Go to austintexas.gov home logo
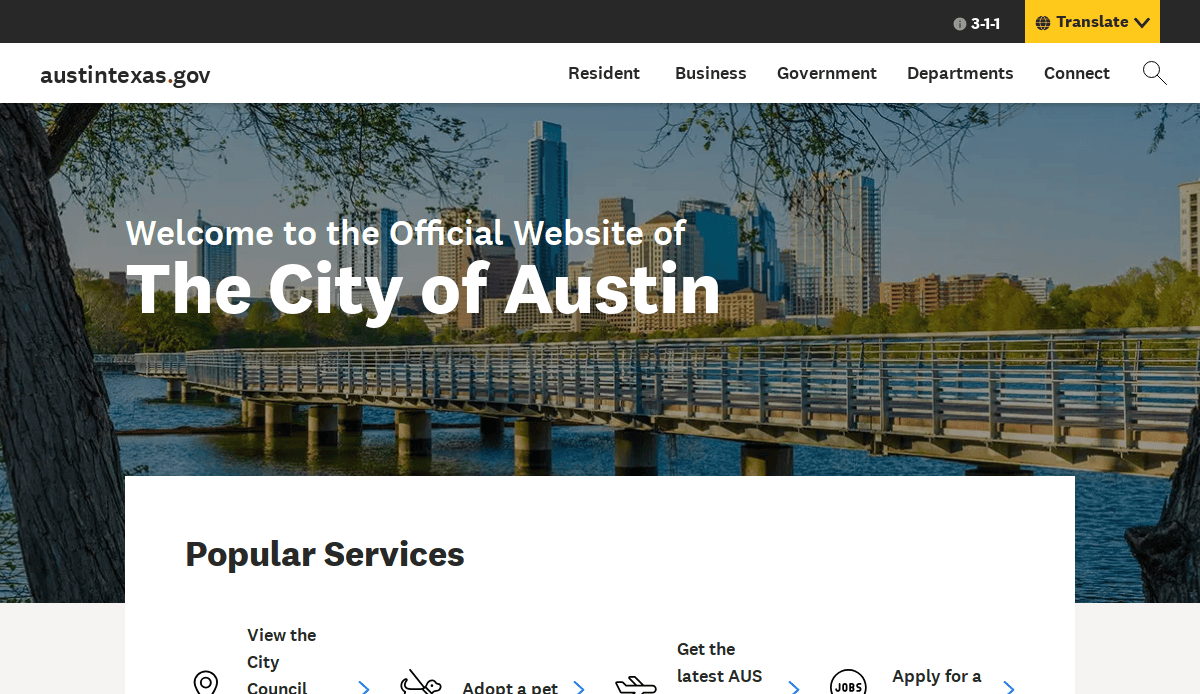 125,75
